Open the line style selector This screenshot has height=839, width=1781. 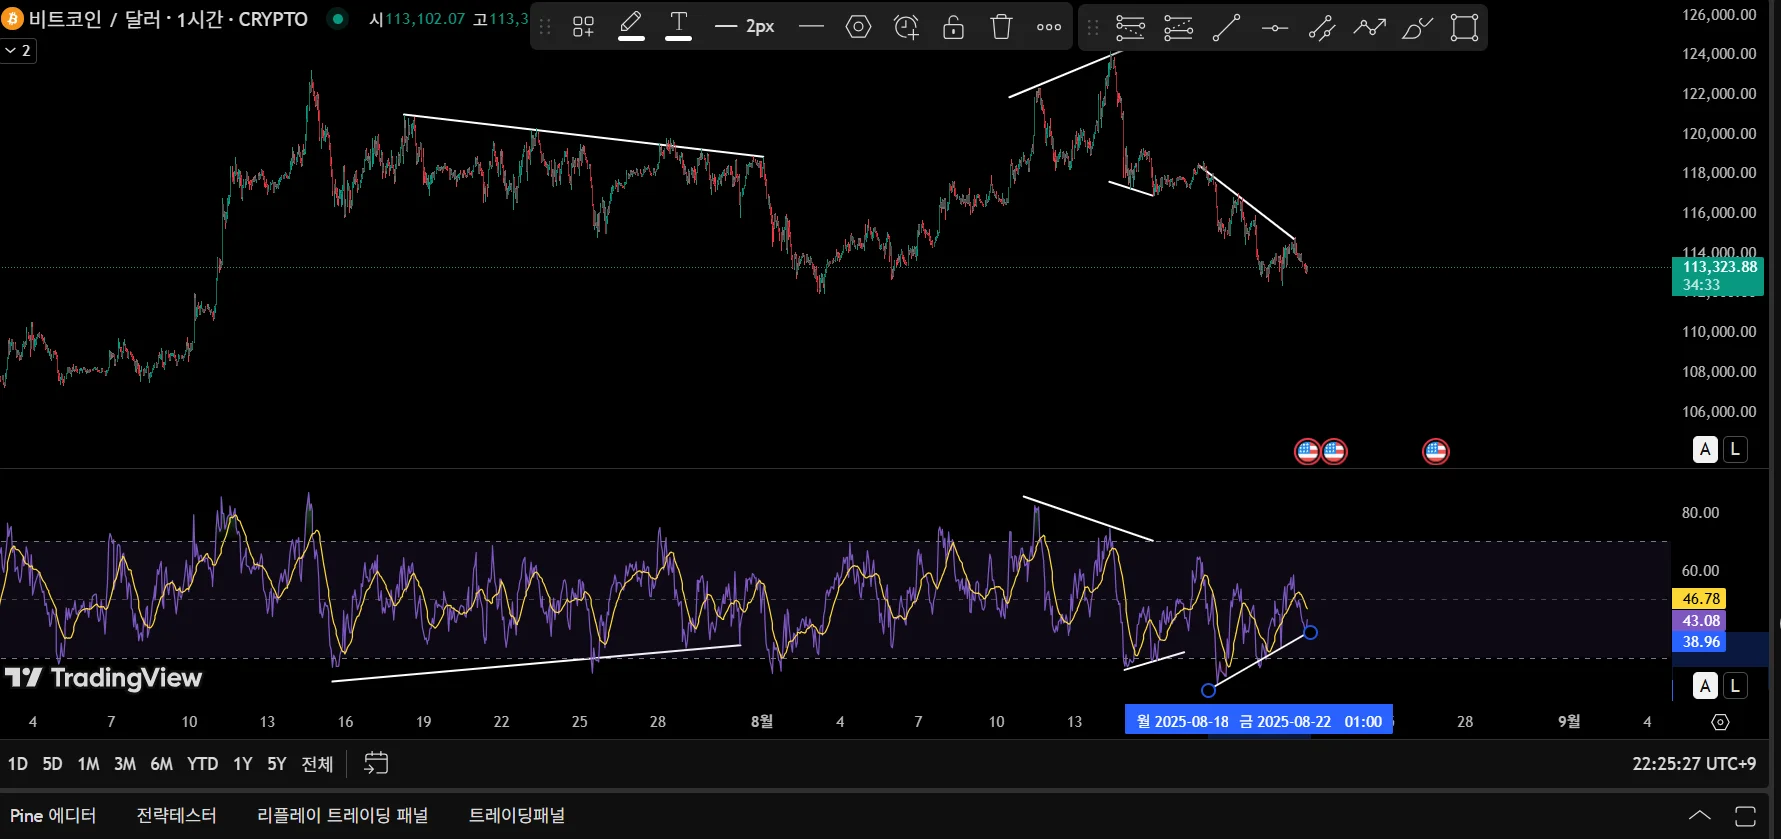tap(811, 27)
